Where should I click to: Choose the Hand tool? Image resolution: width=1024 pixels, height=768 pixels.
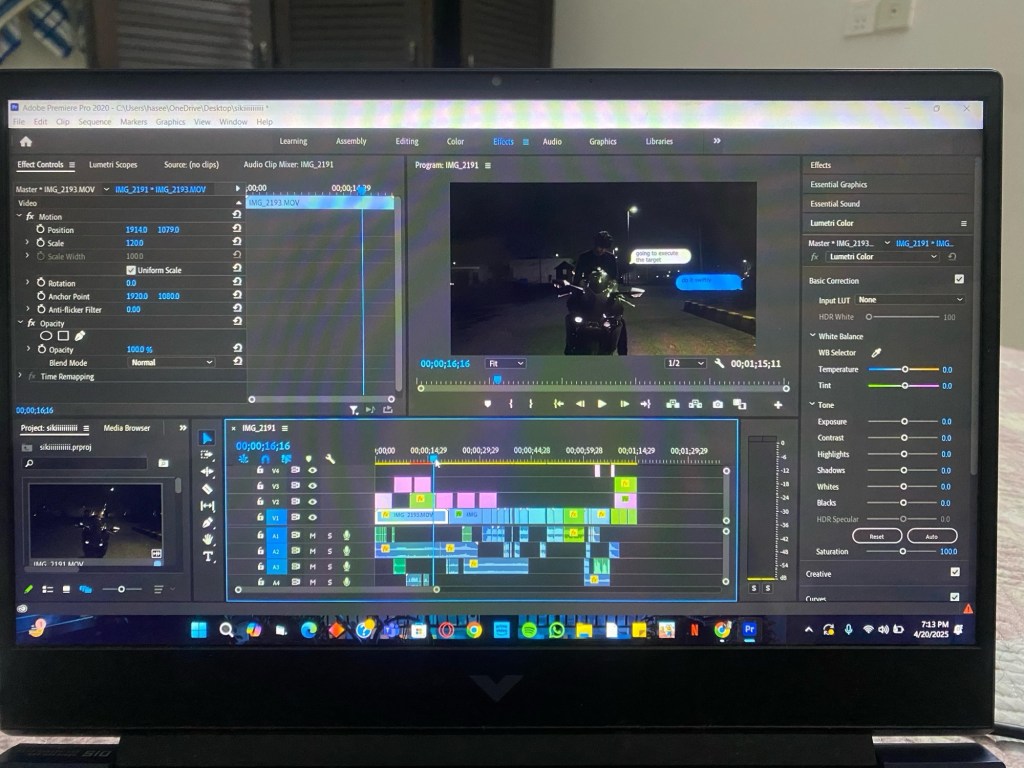click(208, 540)
